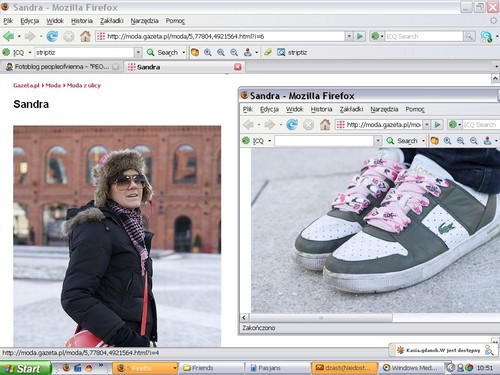The width and height of the screenshot is (500, 375).
Task: Click the striptiz ICQ toolbar search field
Action: [x=84, y=52]
